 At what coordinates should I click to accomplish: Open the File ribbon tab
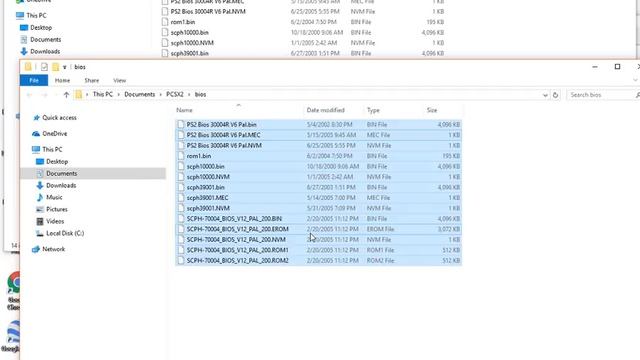tap(34, 80)
